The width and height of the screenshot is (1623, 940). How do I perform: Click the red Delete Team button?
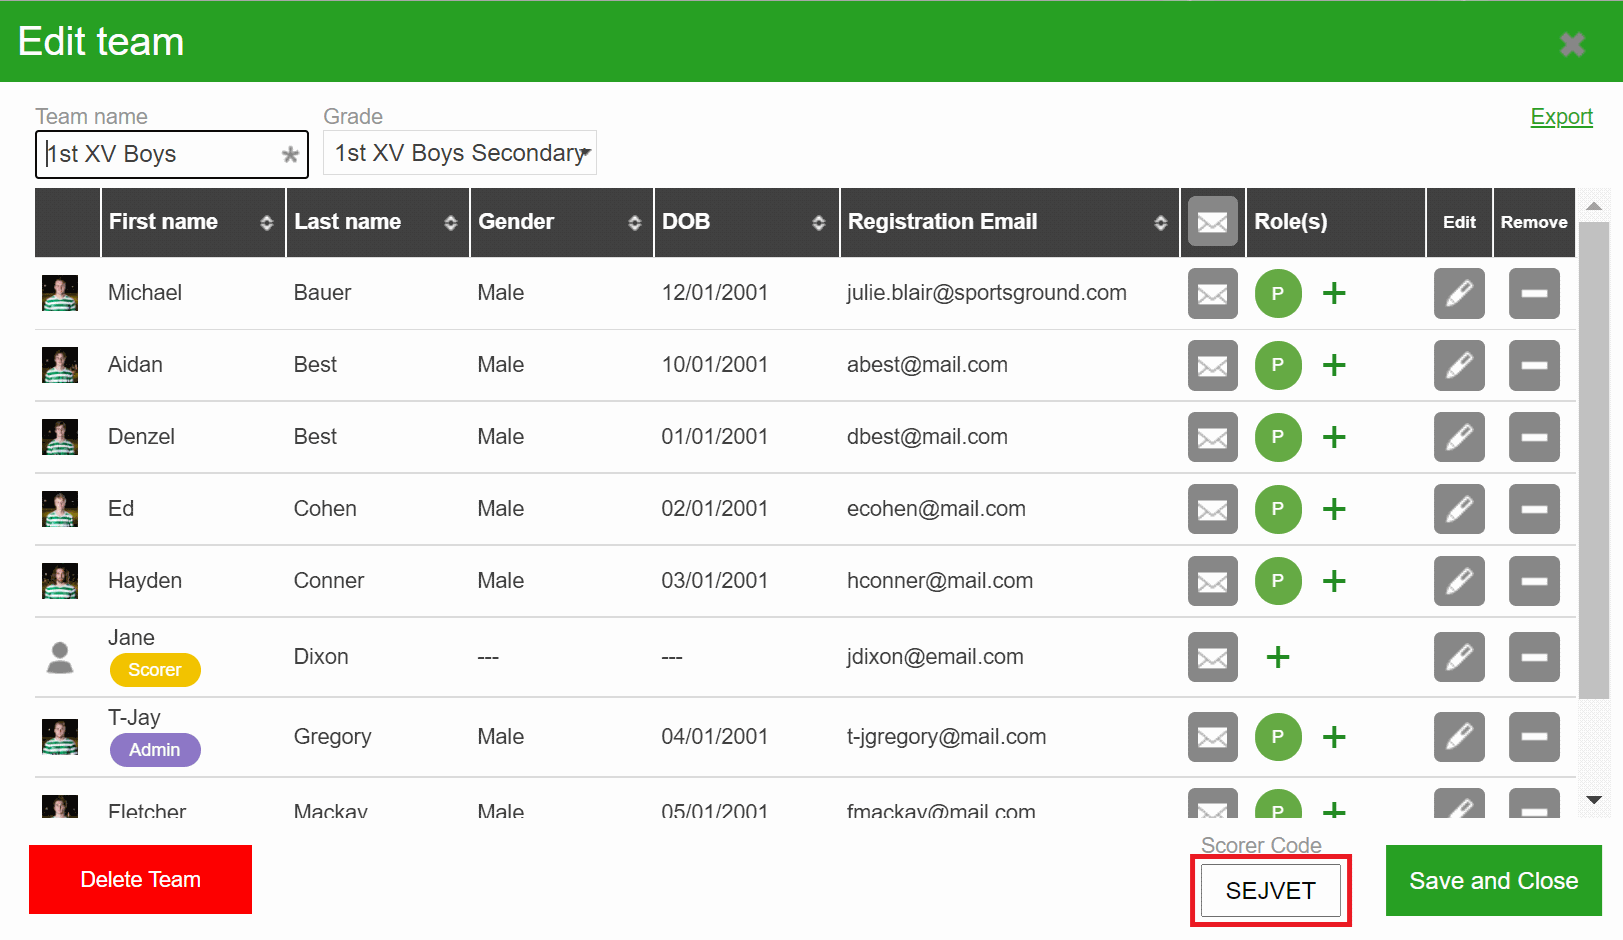click(x=140, y=880)
